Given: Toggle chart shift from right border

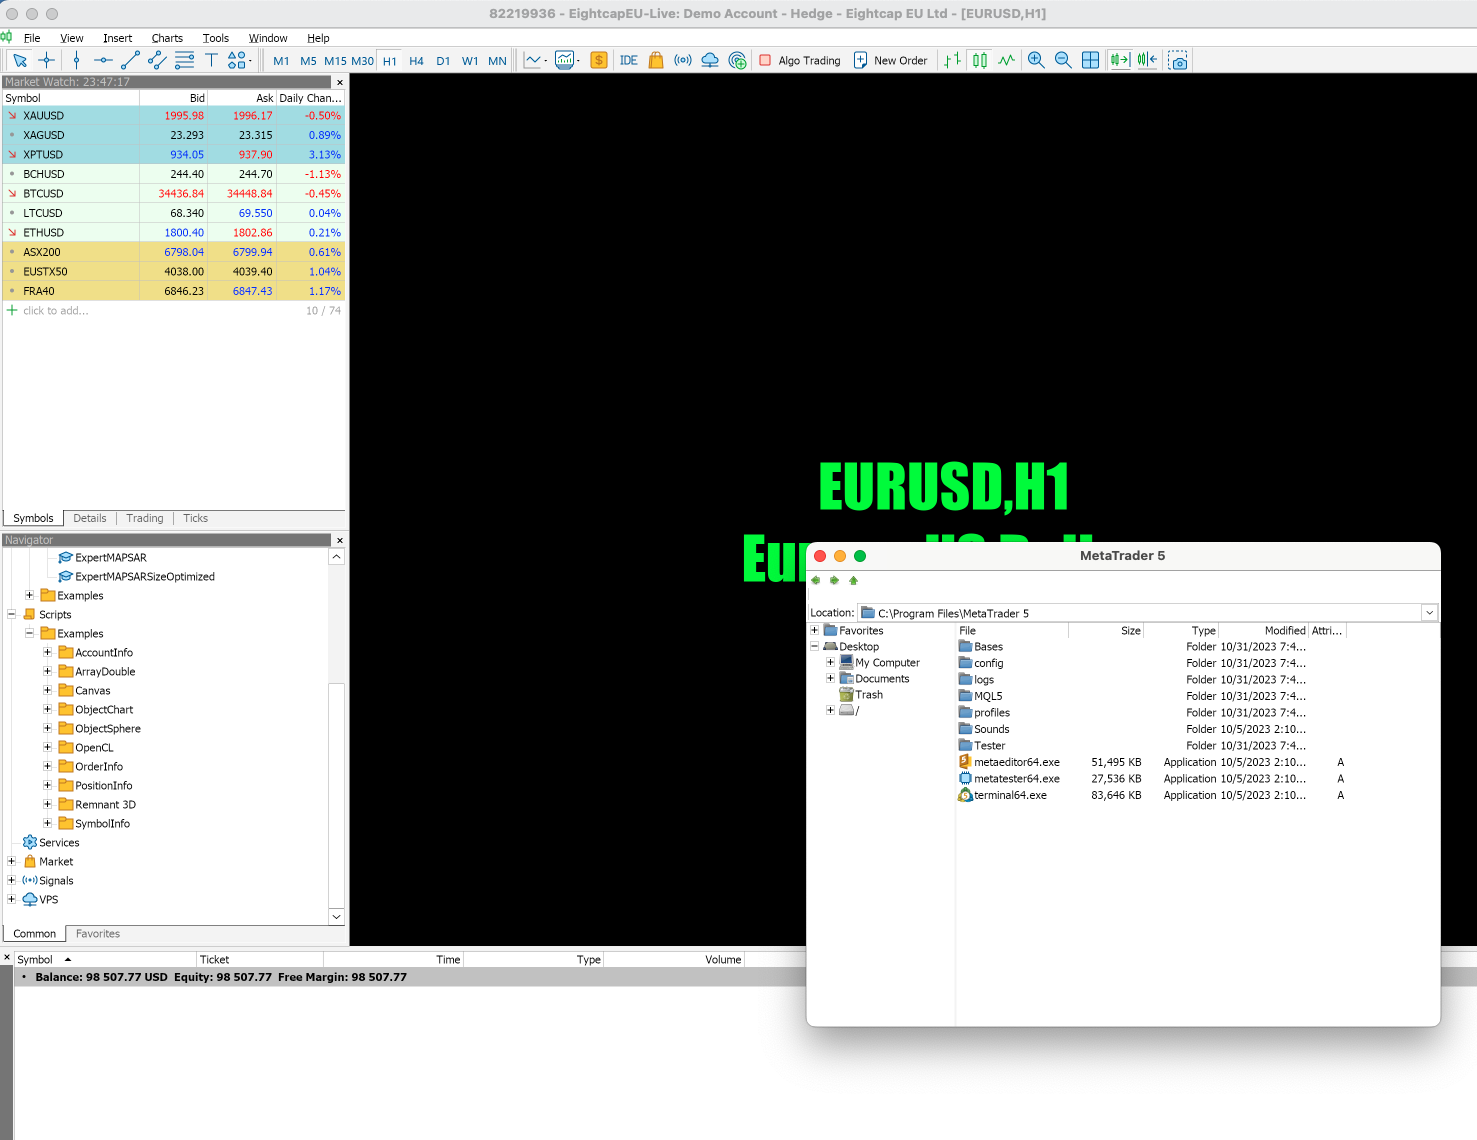Looking at the screenshot, I should (1147, 61).
